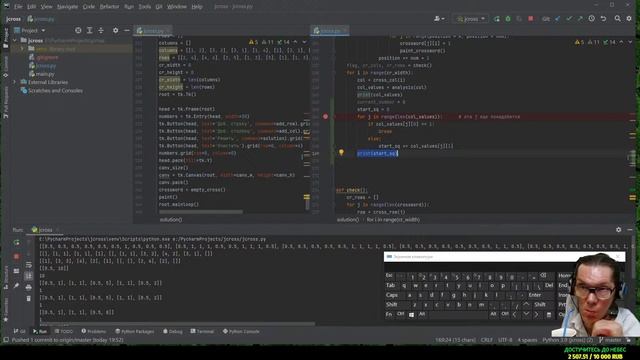Open the Project view dropdown
The width and height of the screenshot is (640, 360).
pos(30,31)
